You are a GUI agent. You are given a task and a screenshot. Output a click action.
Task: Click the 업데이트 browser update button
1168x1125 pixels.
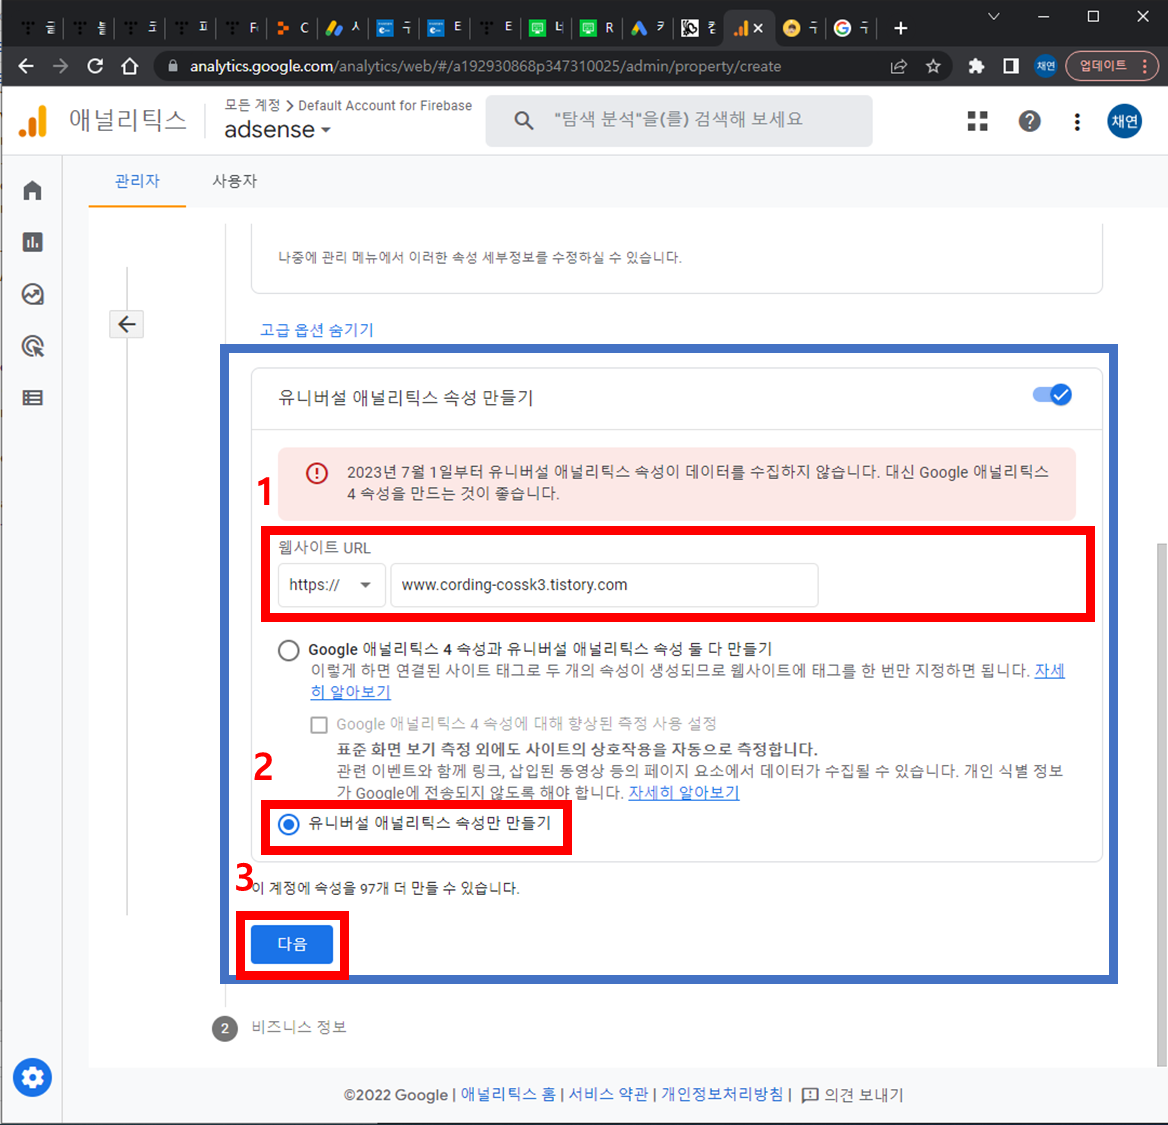(1111, 66)
